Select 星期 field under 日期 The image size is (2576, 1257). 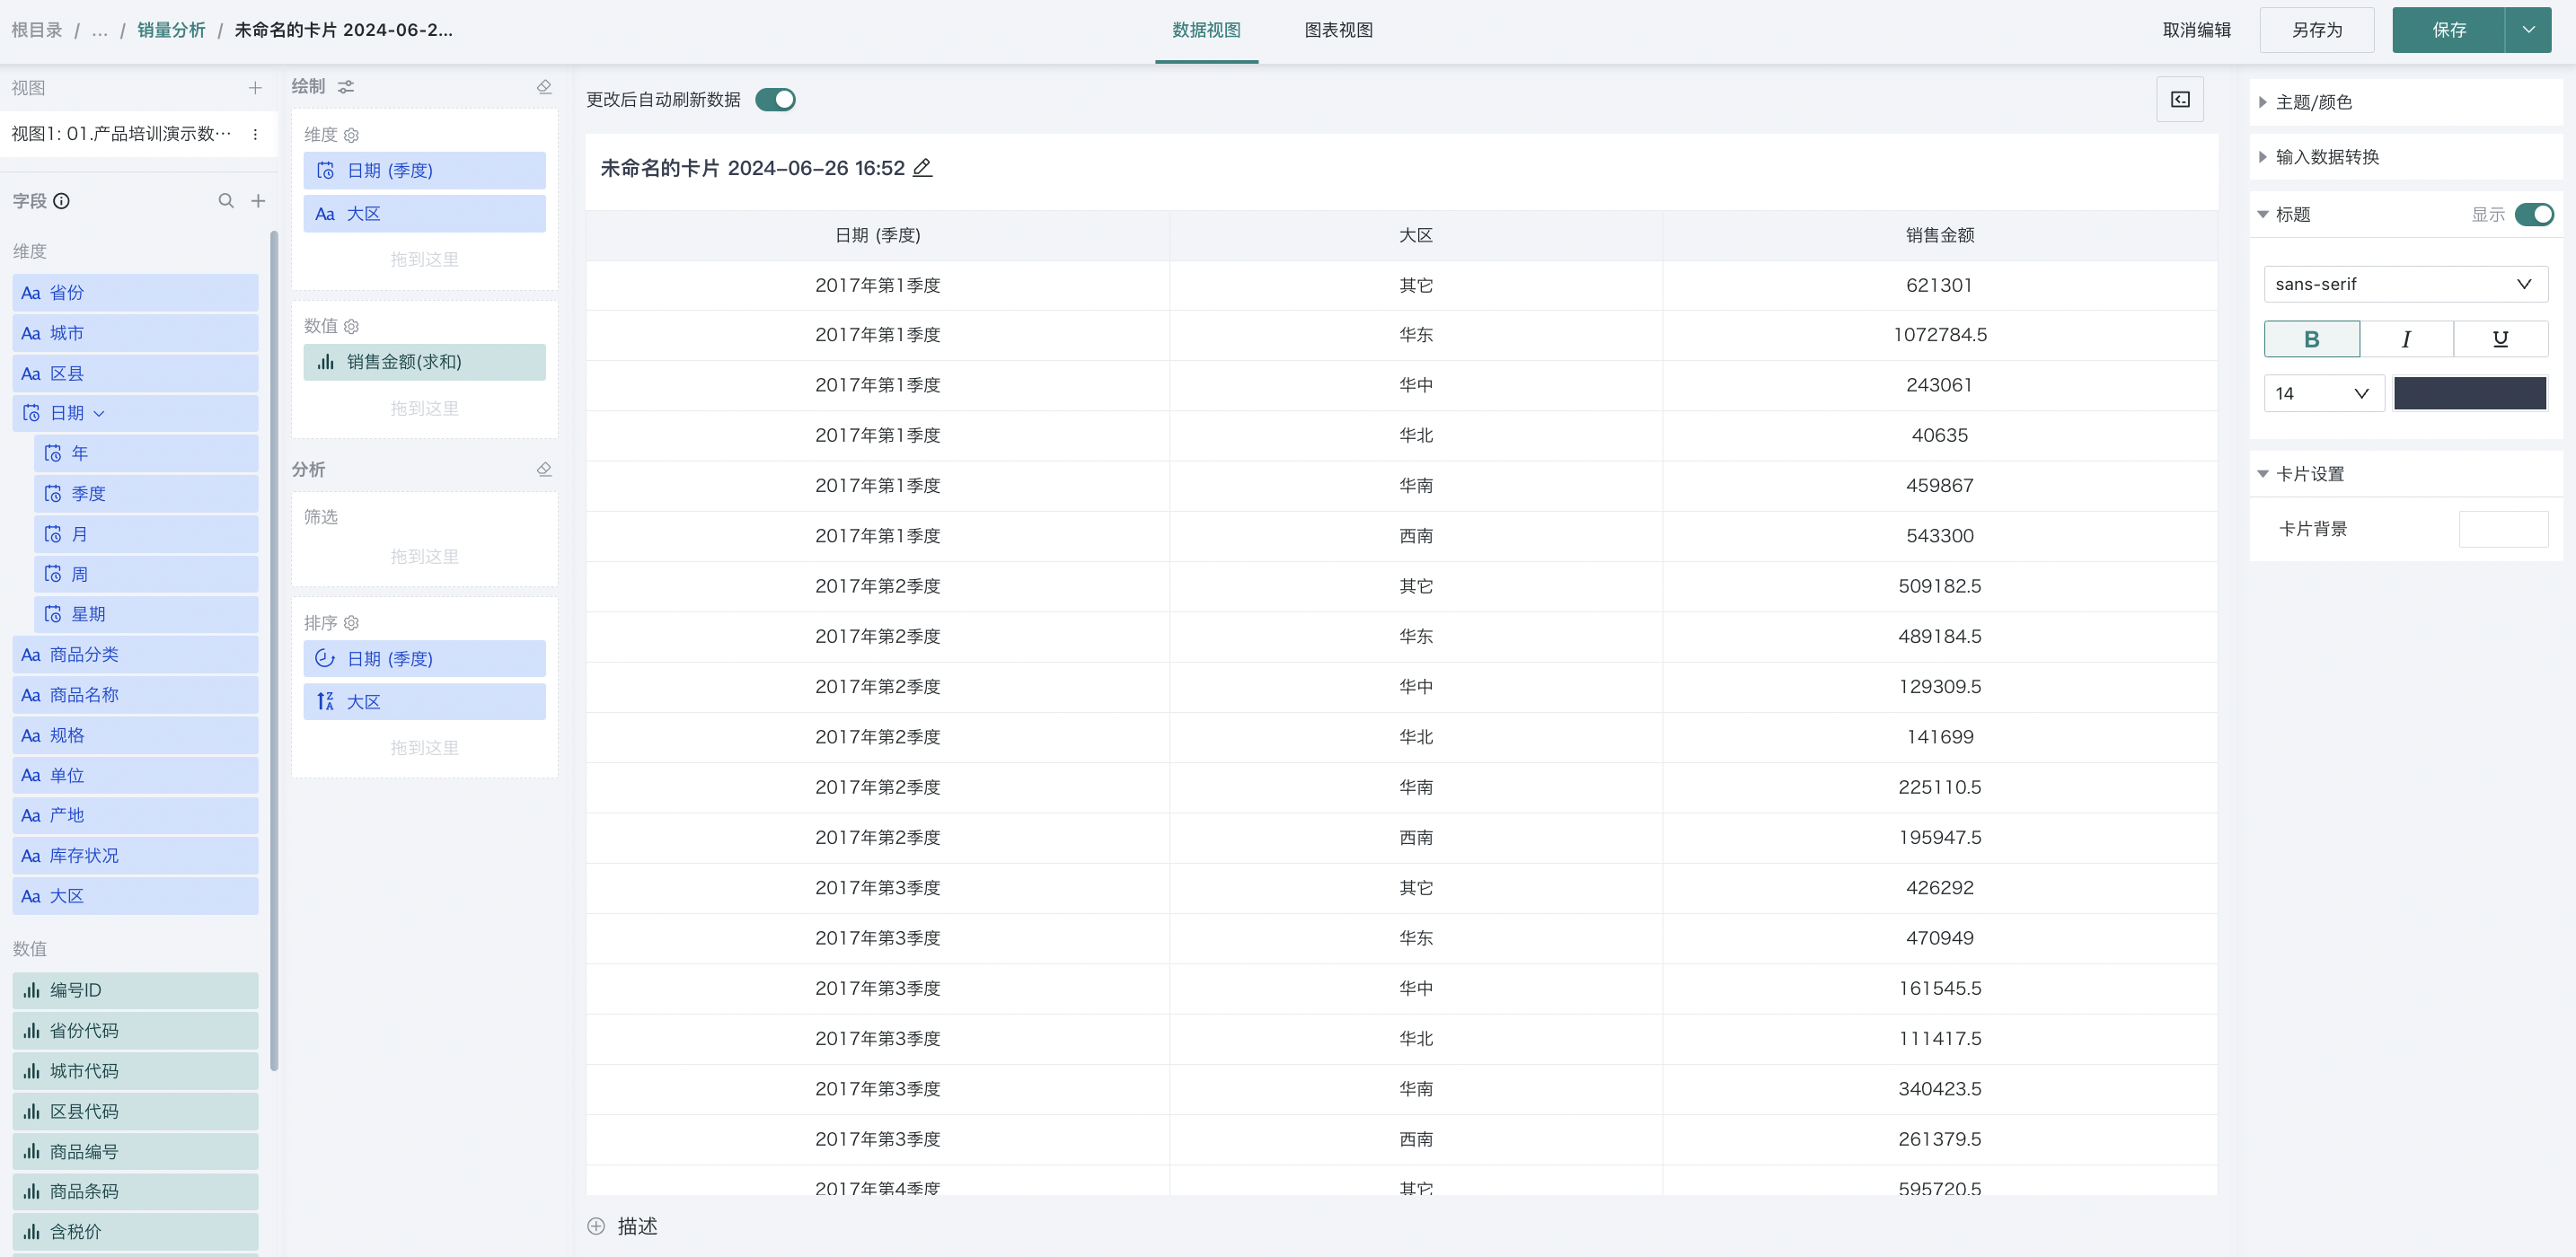146,614
